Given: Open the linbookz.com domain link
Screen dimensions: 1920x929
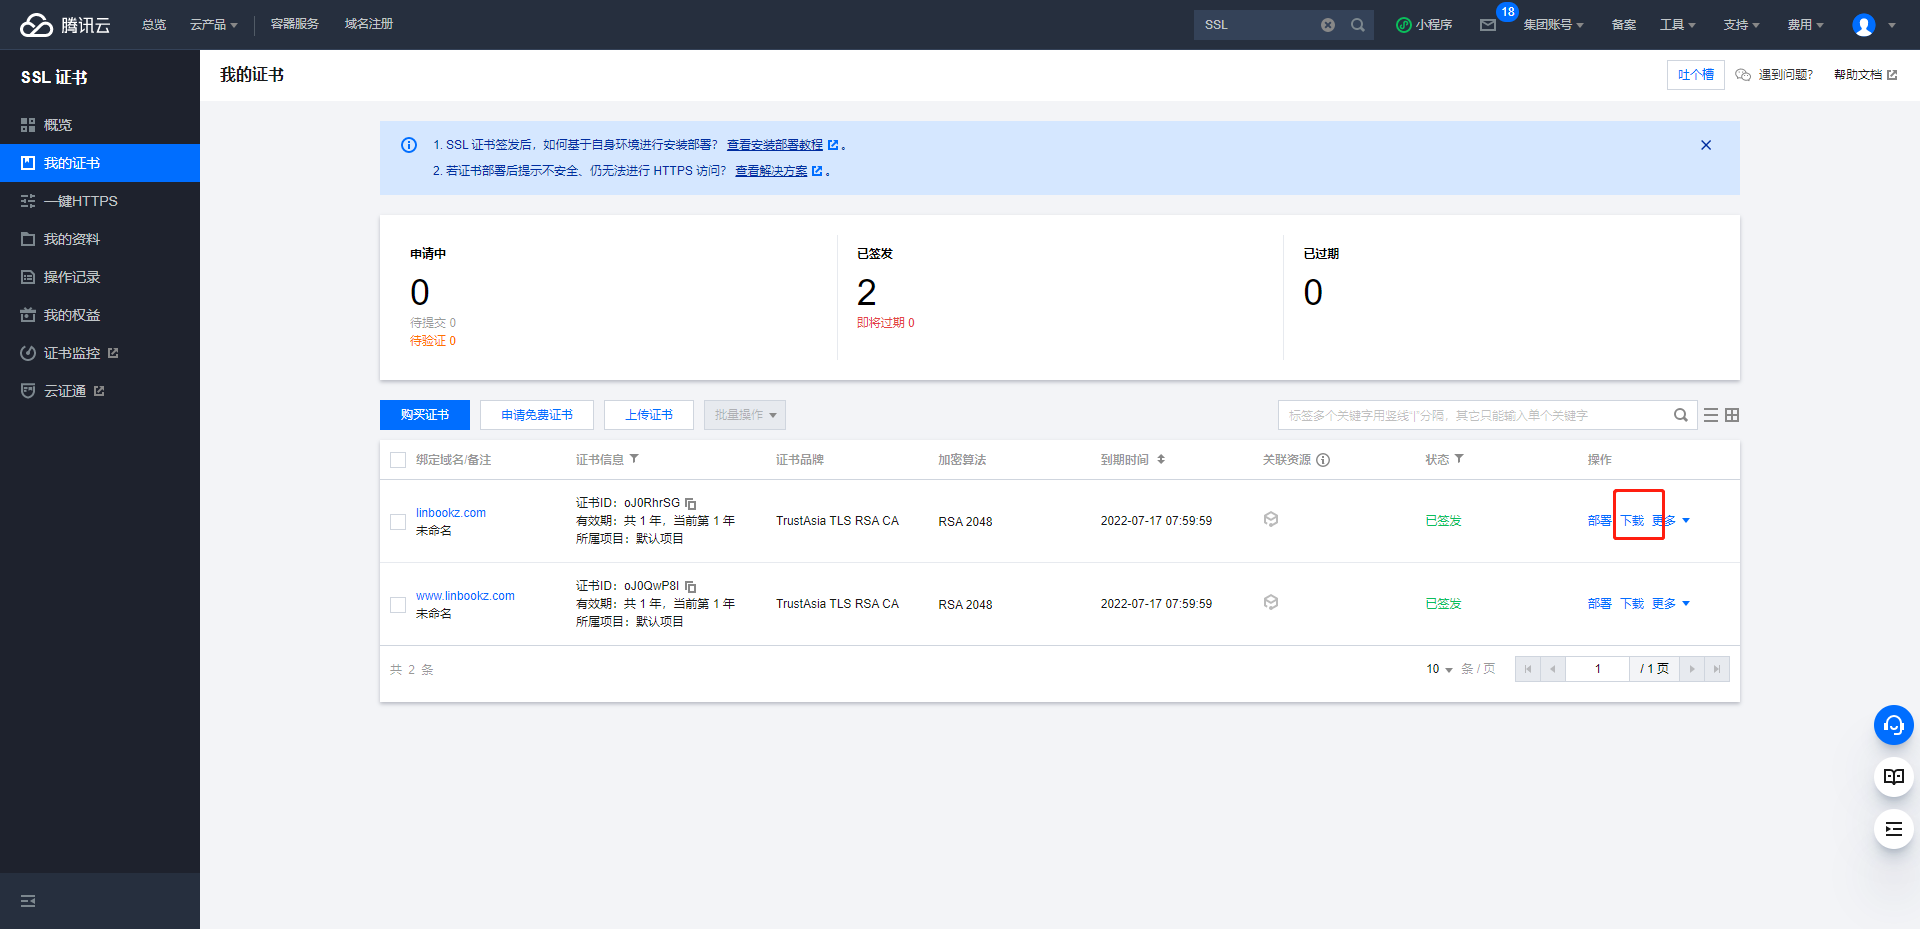Looking at the screenshot, I should (x=451, y=513).
